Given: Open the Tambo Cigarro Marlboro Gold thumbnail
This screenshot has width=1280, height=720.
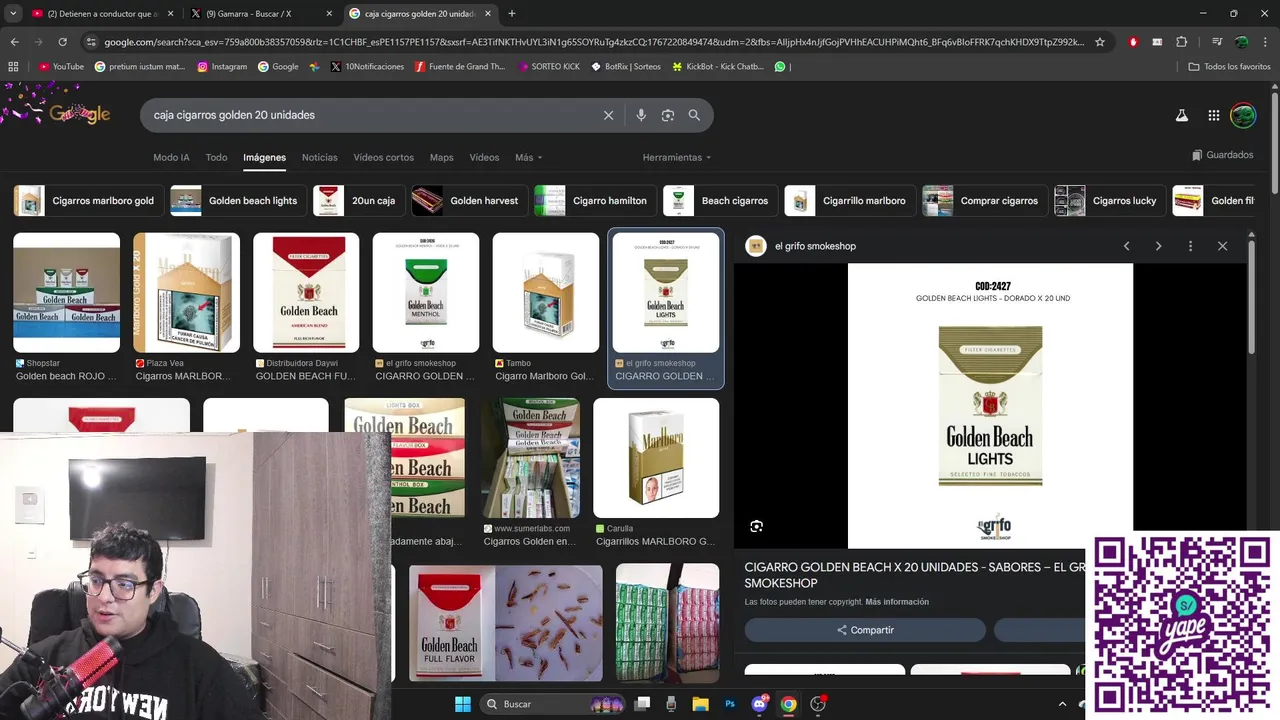Looking at the screenshot, I should click(x=546, y=293).
